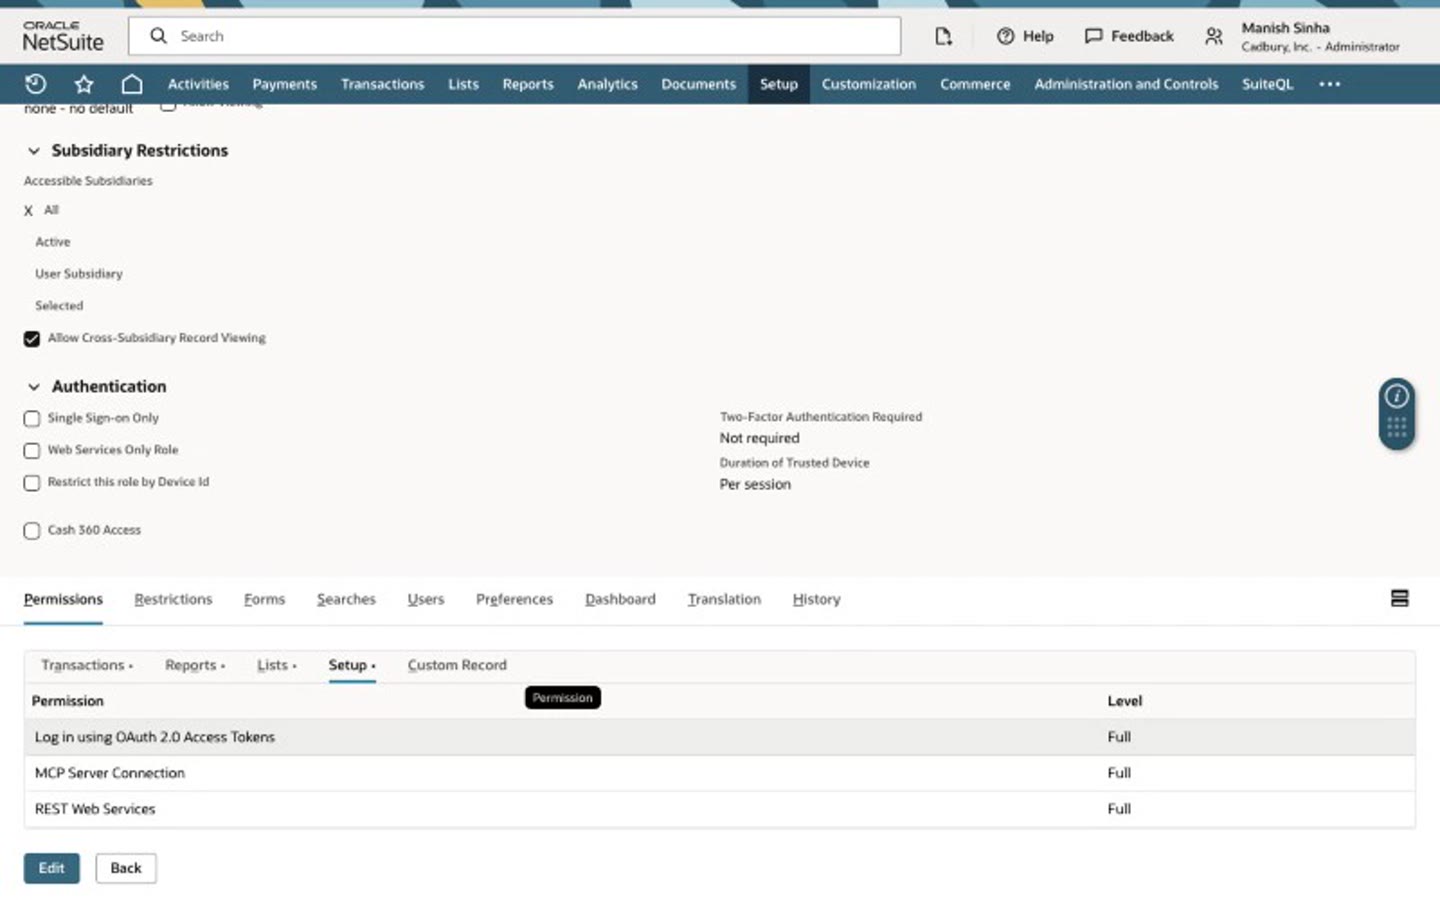Click the Feedback speech bubble icon
The height and width of the screenshot is (900, 1440).
click(x=1094, y=36)
